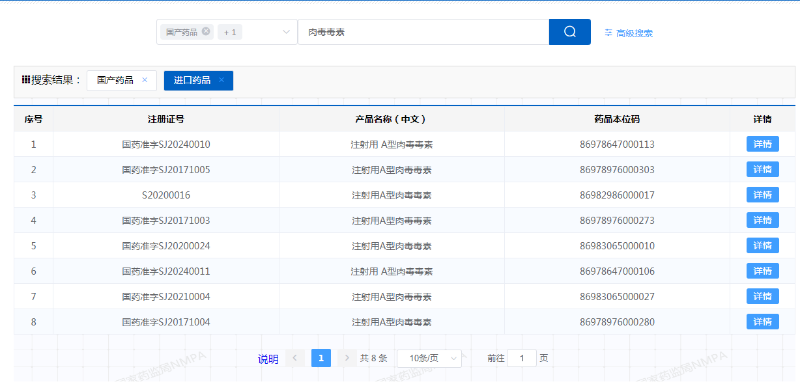Screen dimensions: 800x386
Task: Select registration number 国药准字SJ20210004
Action: pyautogui.click(x=166, y=297)
